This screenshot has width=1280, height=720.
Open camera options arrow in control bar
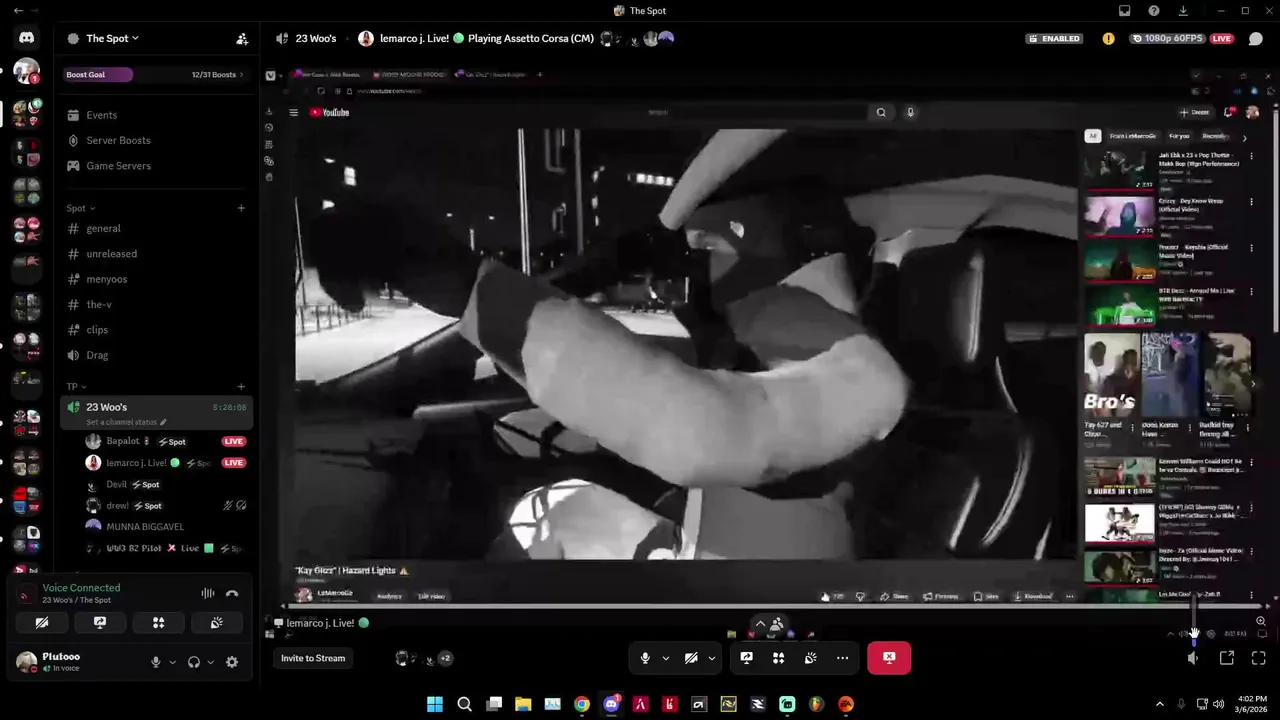711,658
